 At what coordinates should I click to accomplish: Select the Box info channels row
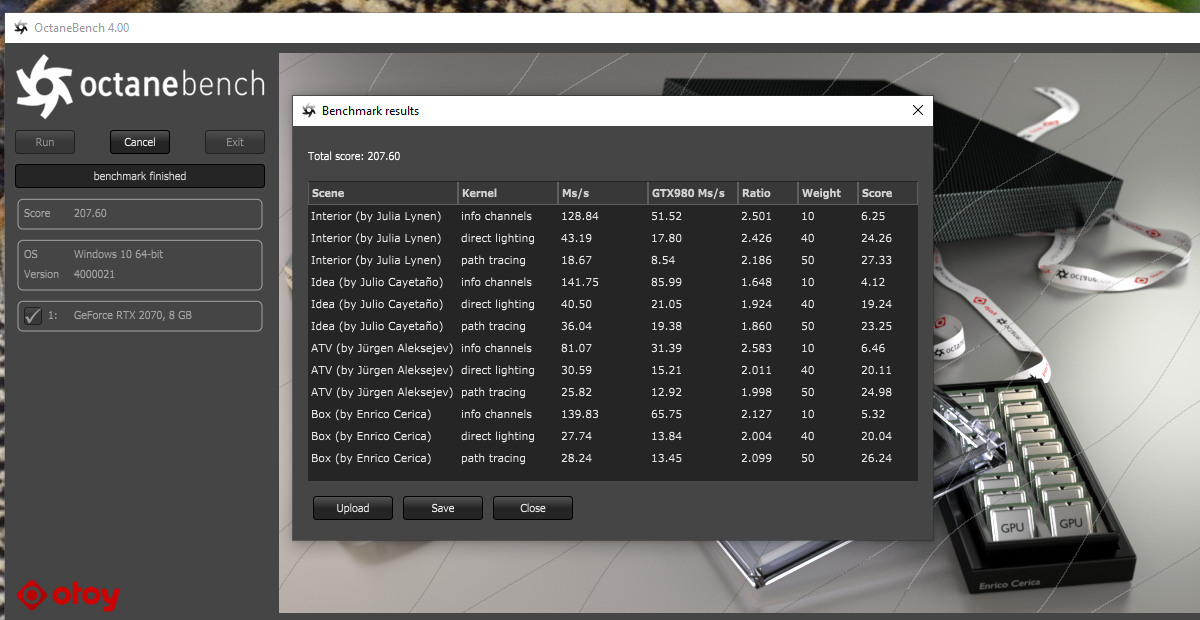pyautogui.click(x=613, y=414)
